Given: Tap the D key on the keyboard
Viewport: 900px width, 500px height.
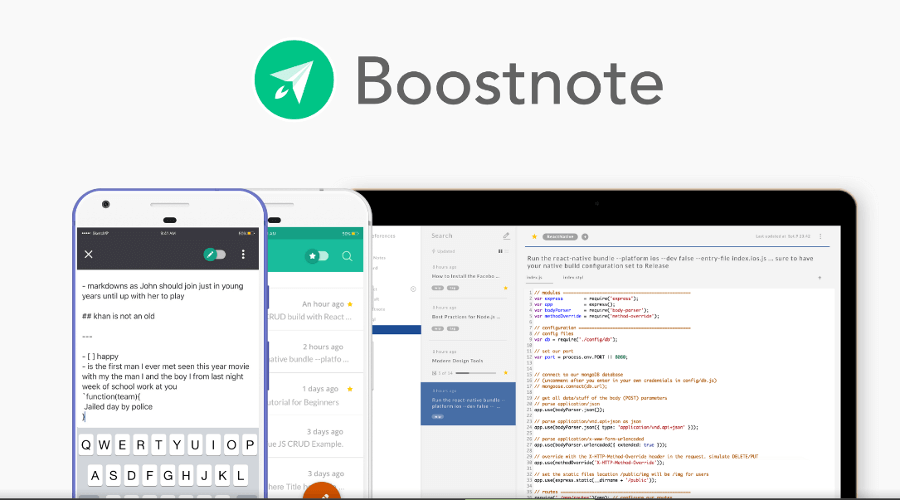Looking at the screenshot, I should [131, 475].
